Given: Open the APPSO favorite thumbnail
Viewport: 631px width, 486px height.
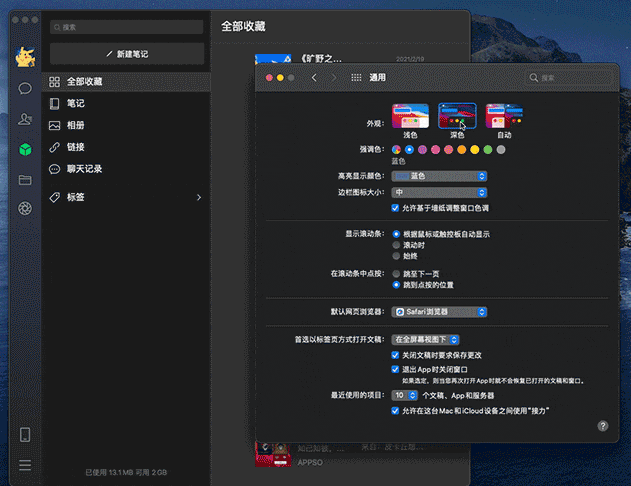Looking at the screenshot, I should [x=273, y=455].
